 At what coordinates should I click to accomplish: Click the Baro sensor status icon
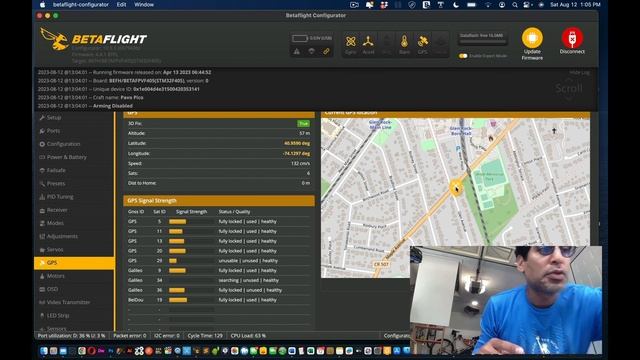coord(404,41)
